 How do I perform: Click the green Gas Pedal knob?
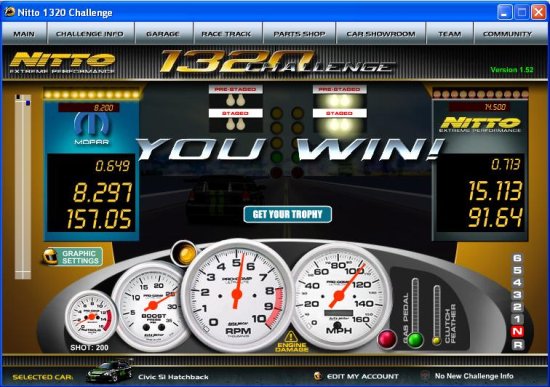(416, 340)
